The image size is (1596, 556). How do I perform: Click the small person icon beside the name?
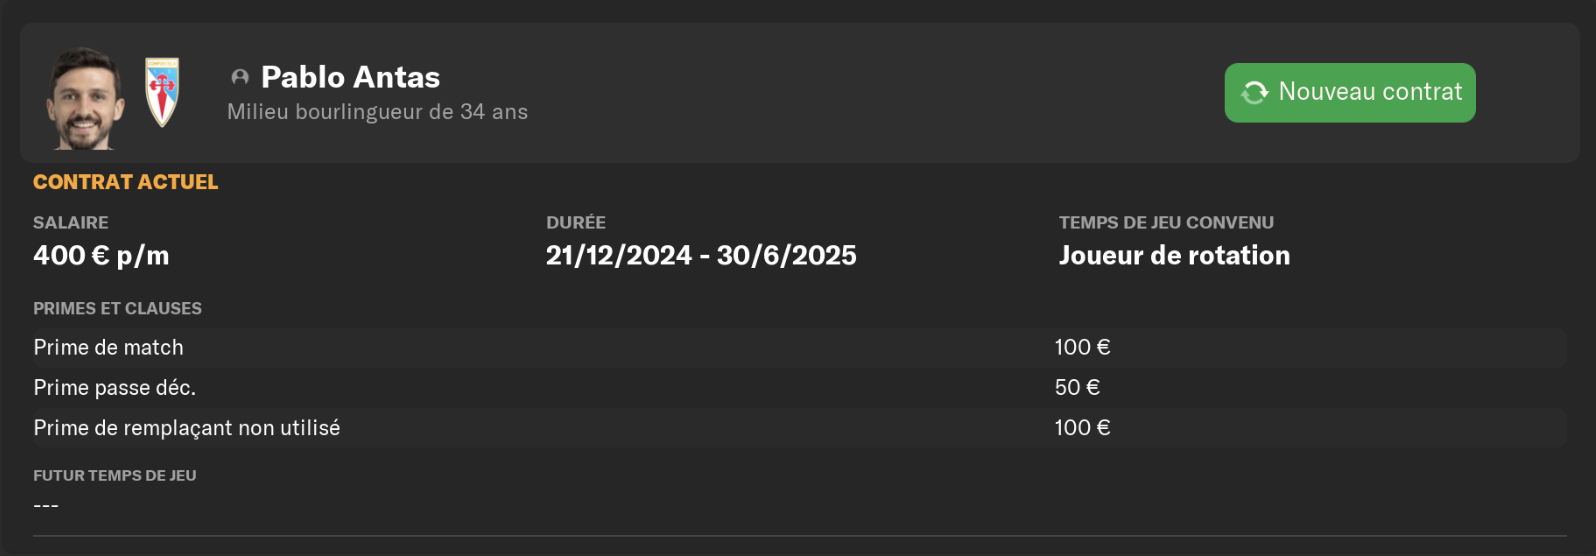pyautogui.click(x=240, y=77)
